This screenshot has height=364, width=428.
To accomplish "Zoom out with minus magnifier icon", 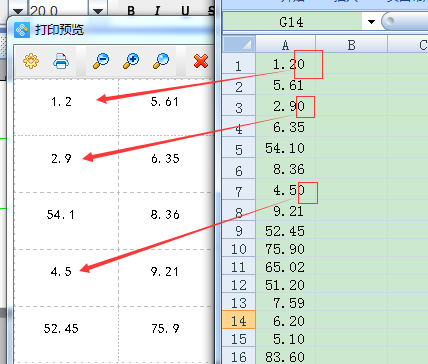I will (x=101, y=61).
